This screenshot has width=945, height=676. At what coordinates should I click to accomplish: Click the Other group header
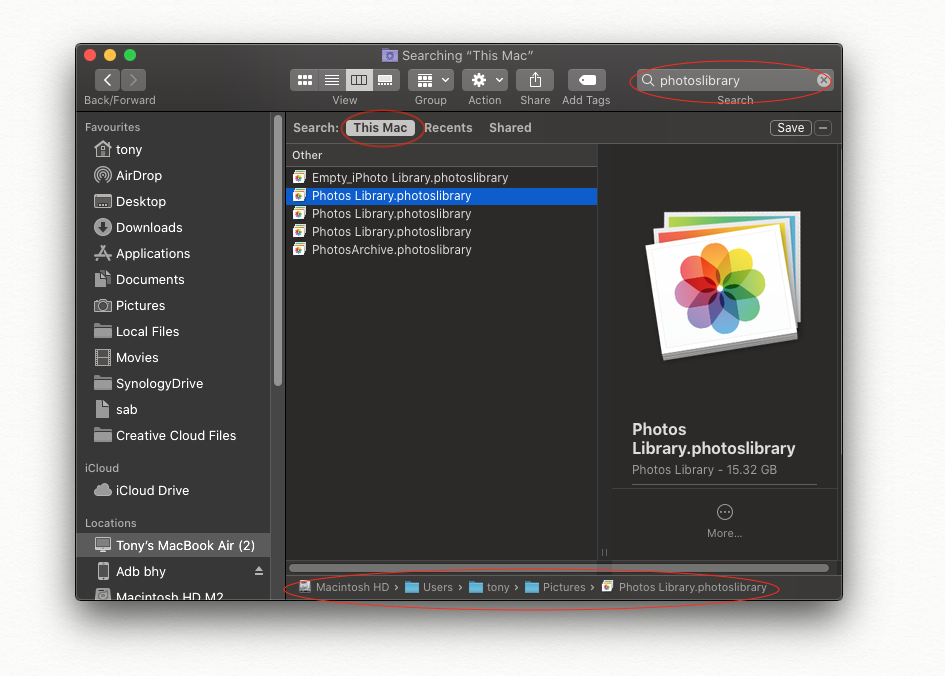click(442, 155)
